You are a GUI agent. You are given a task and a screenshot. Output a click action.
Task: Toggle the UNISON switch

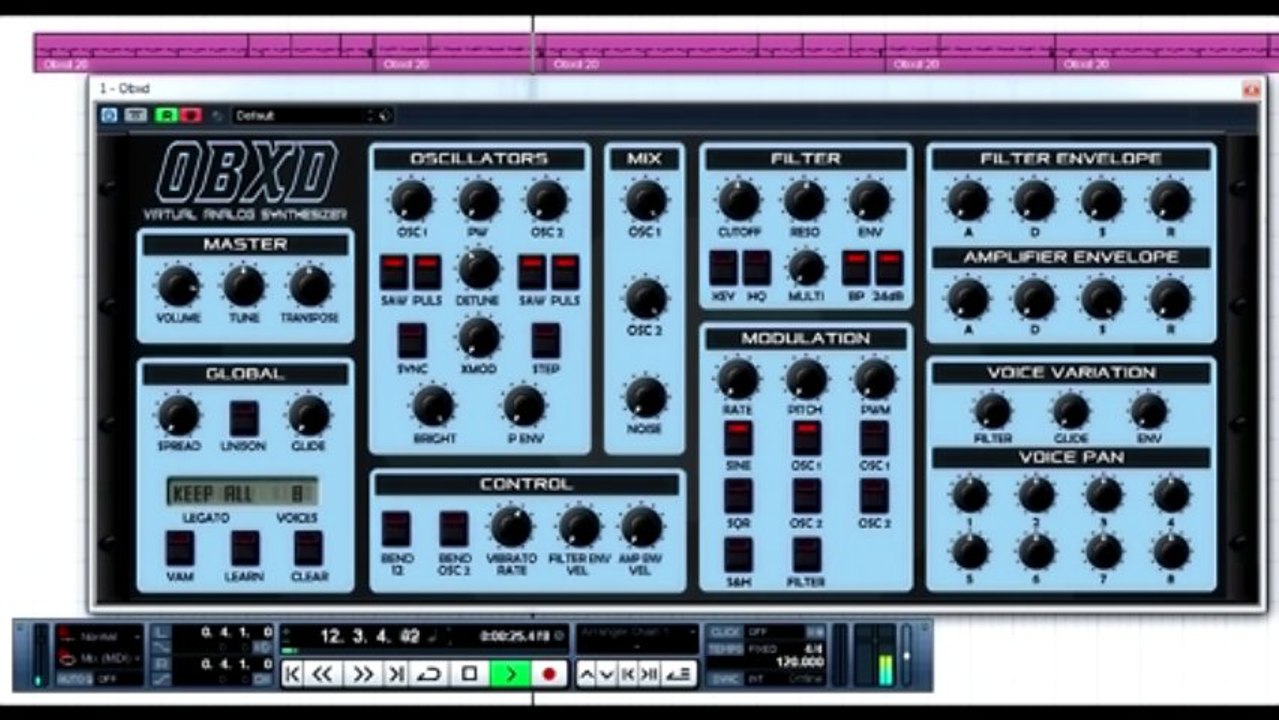tap(243, 418)
